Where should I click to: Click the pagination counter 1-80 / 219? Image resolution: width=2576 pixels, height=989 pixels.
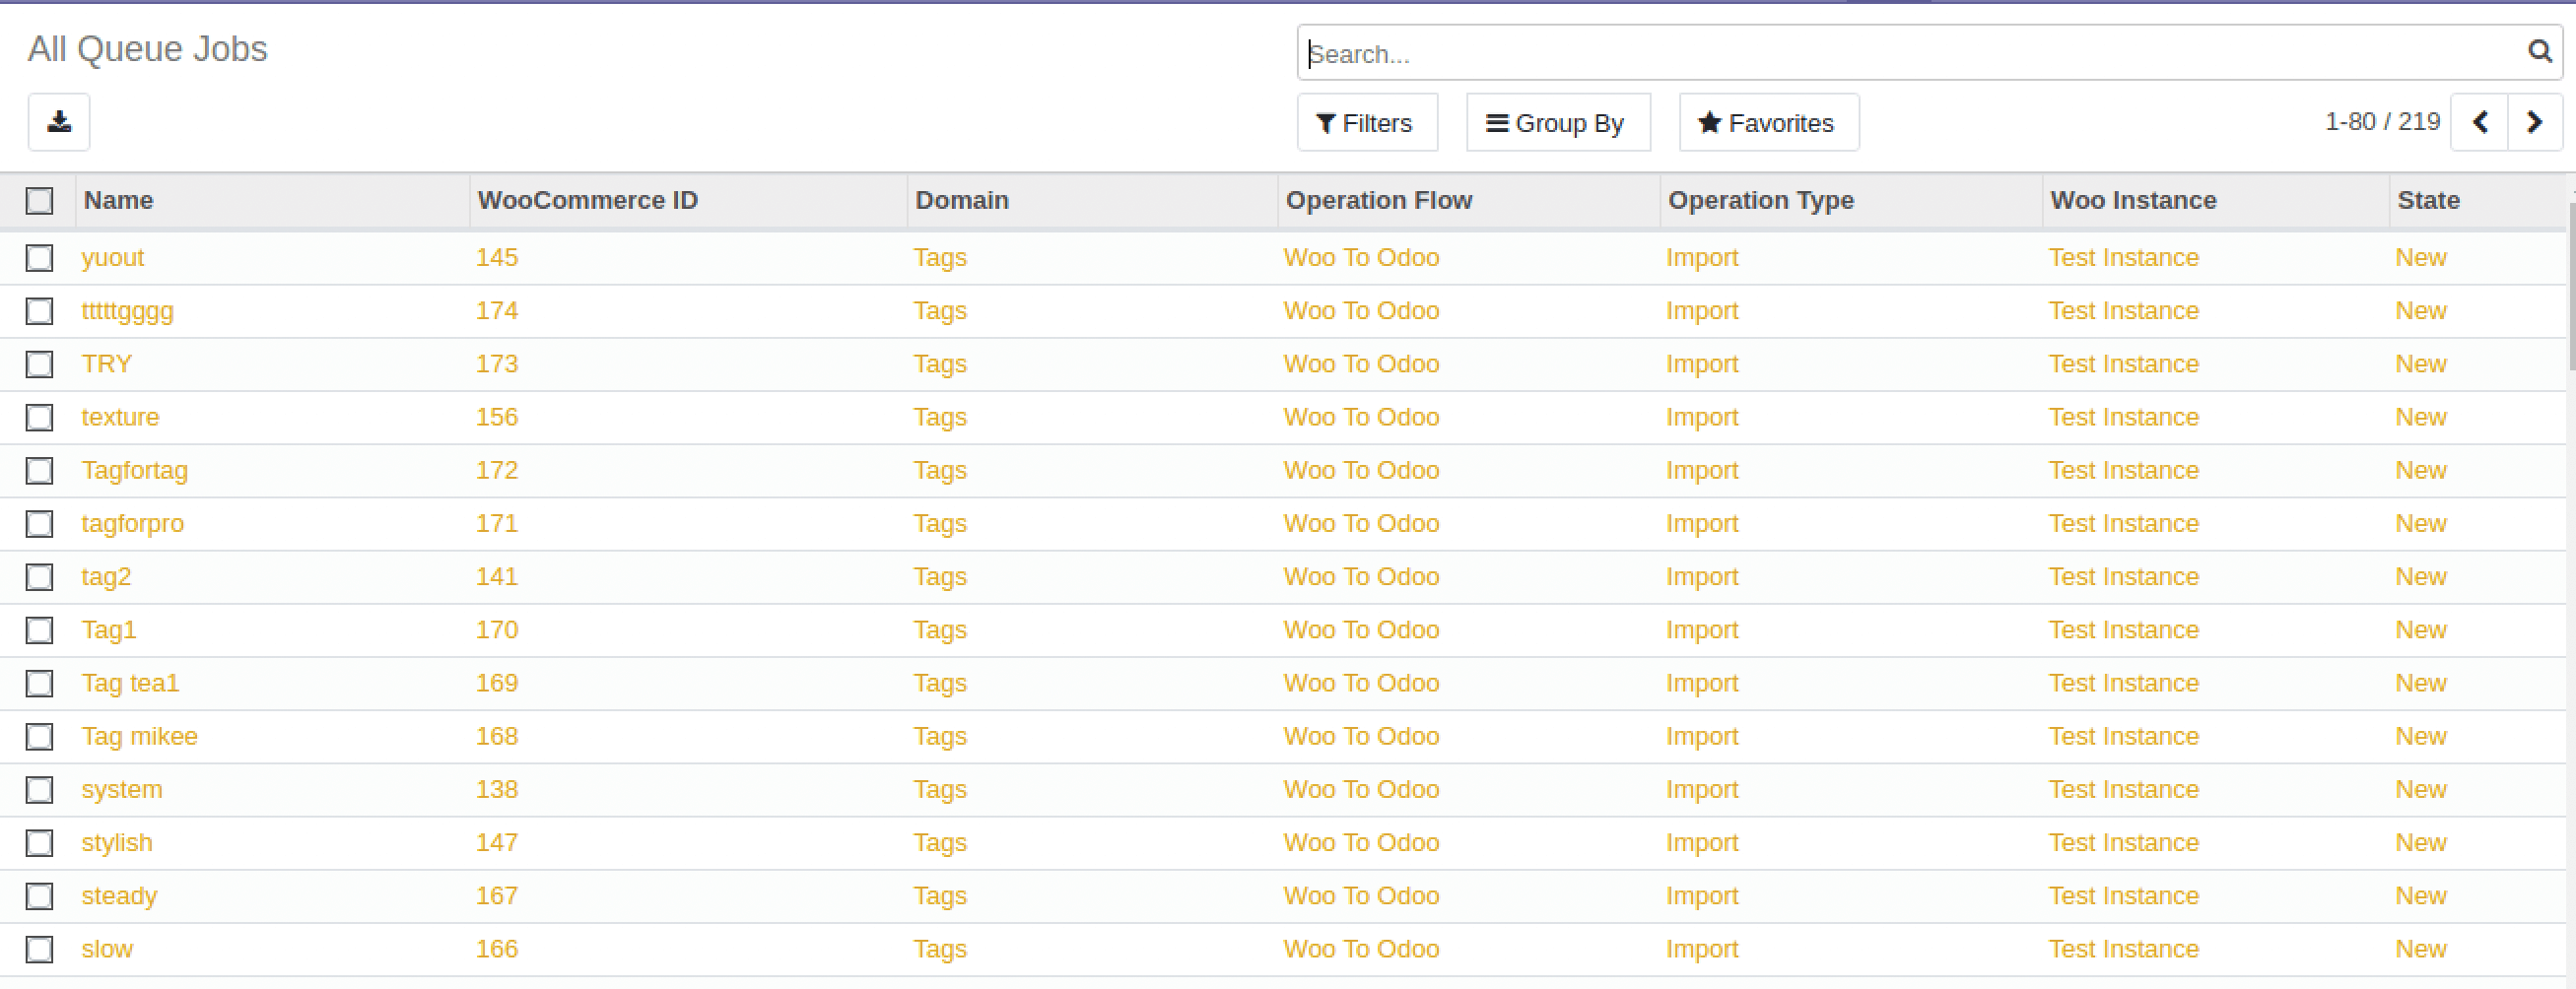click(2381, 121)
